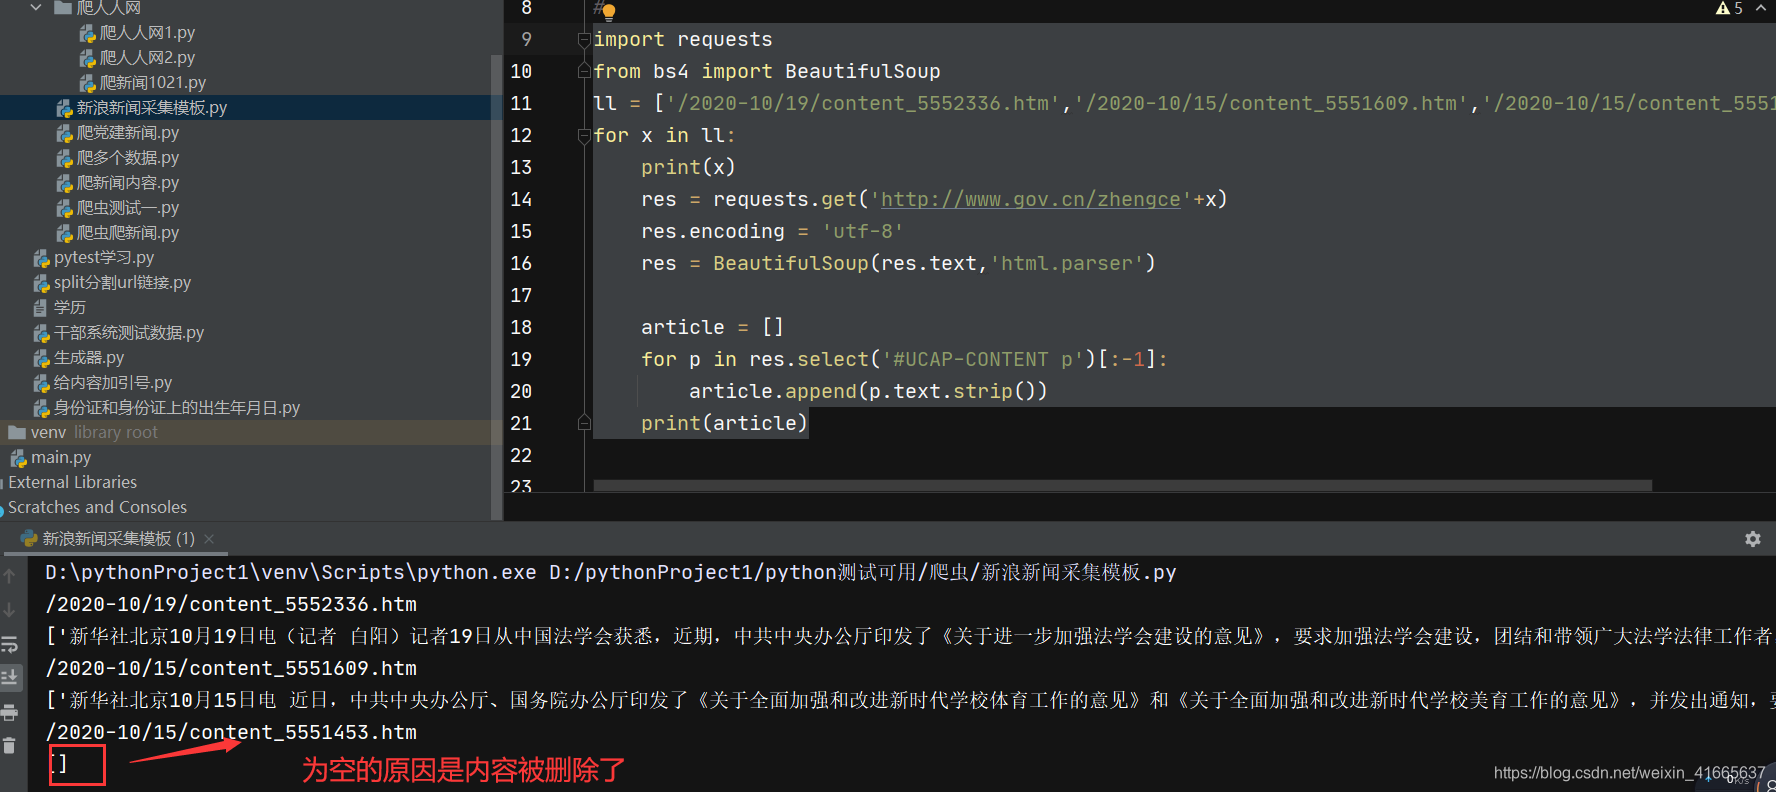1776x792 pixels.
Task: Open 爬新闻内容.py file
Action: tap(128, 183)
